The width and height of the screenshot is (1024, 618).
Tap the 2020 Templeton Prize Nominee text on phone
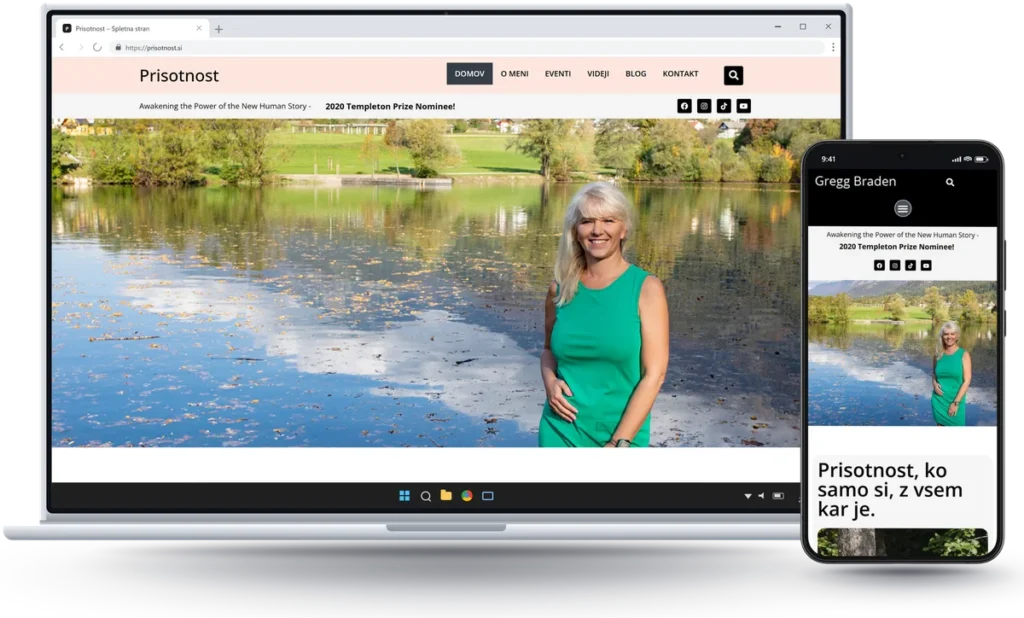896,247
